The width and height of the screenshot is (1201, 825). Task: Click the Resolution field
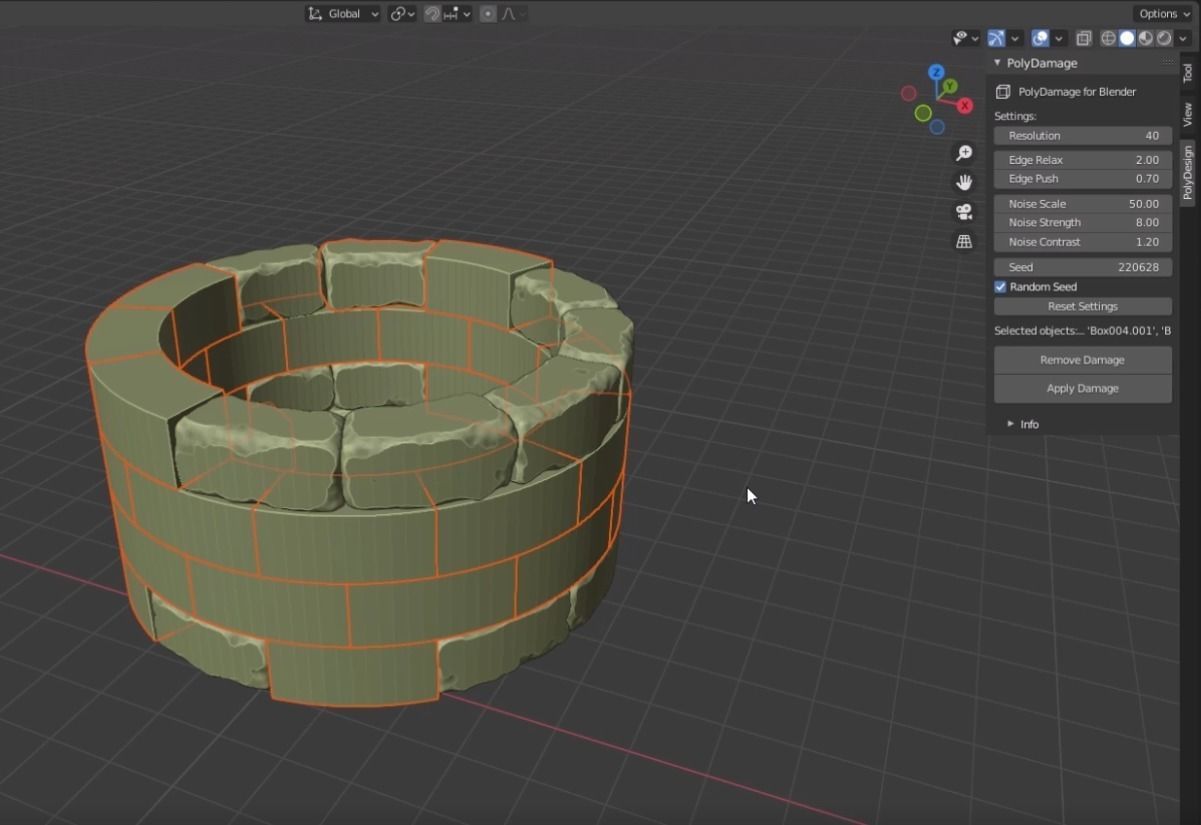pos(1083,136)
